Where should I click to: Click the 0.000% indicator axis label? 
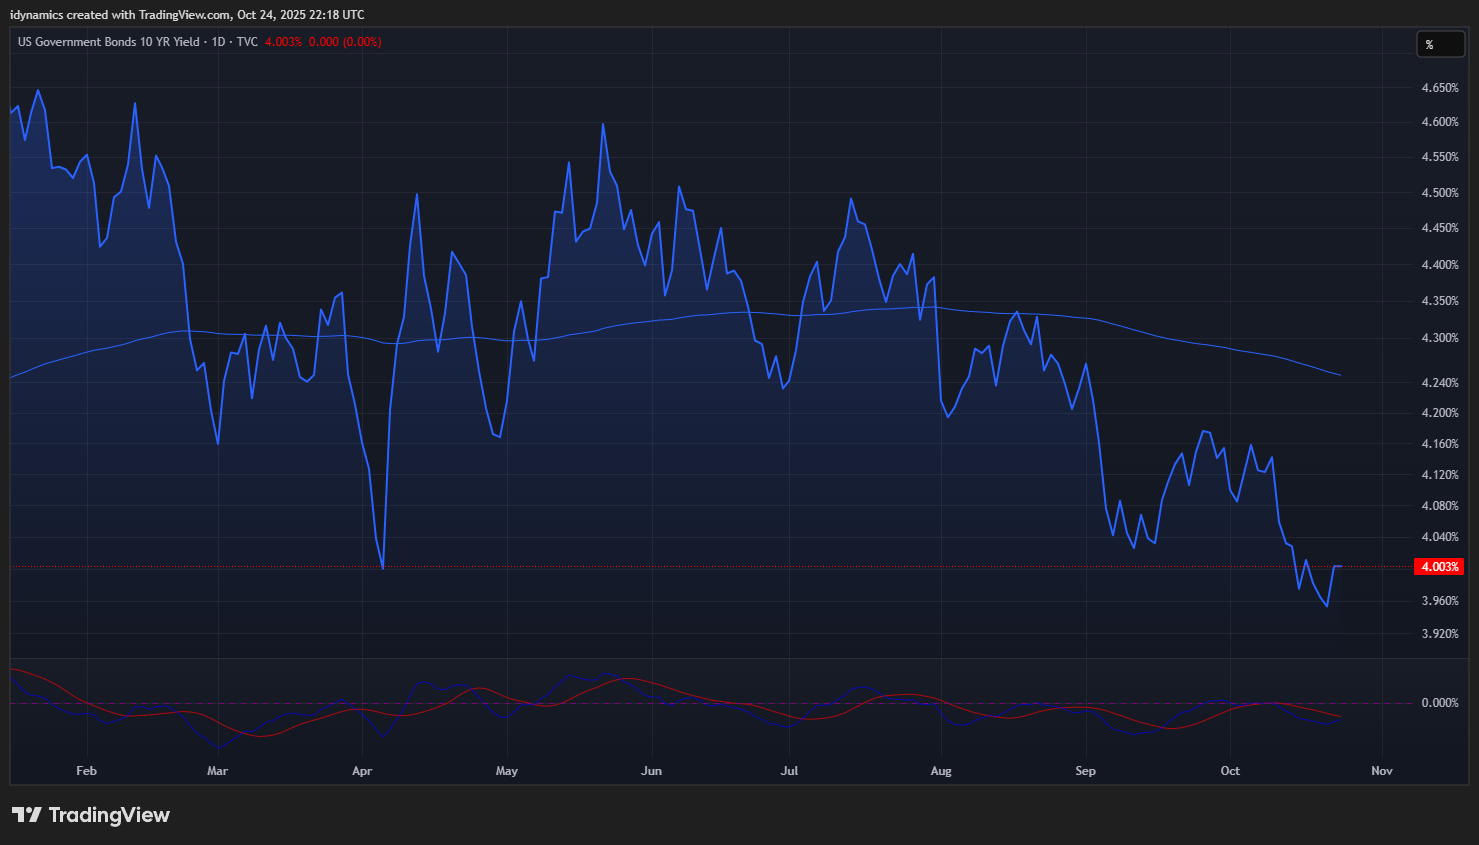pos(1439,703)
